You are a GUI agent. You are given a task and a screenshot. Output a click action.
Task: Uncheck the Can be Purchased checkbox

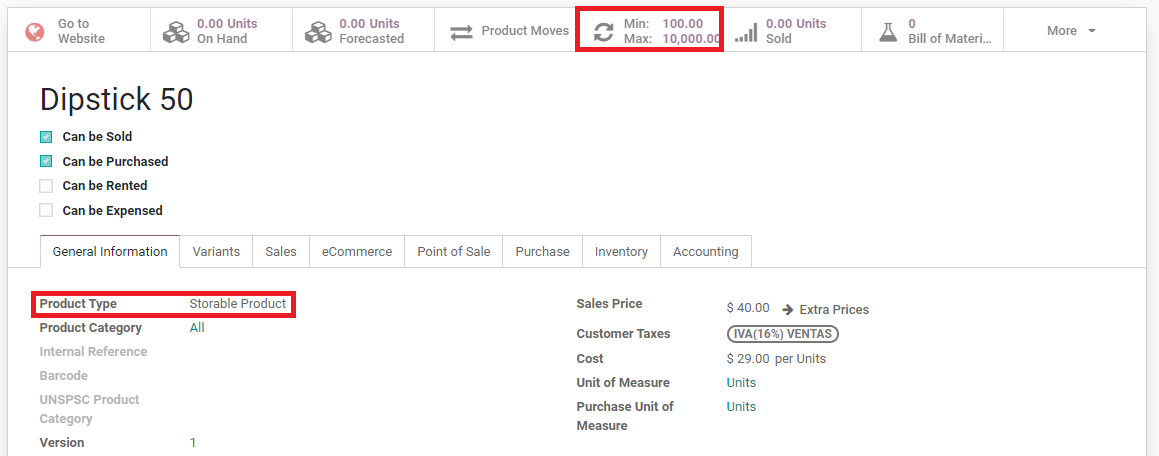[46, 161]
